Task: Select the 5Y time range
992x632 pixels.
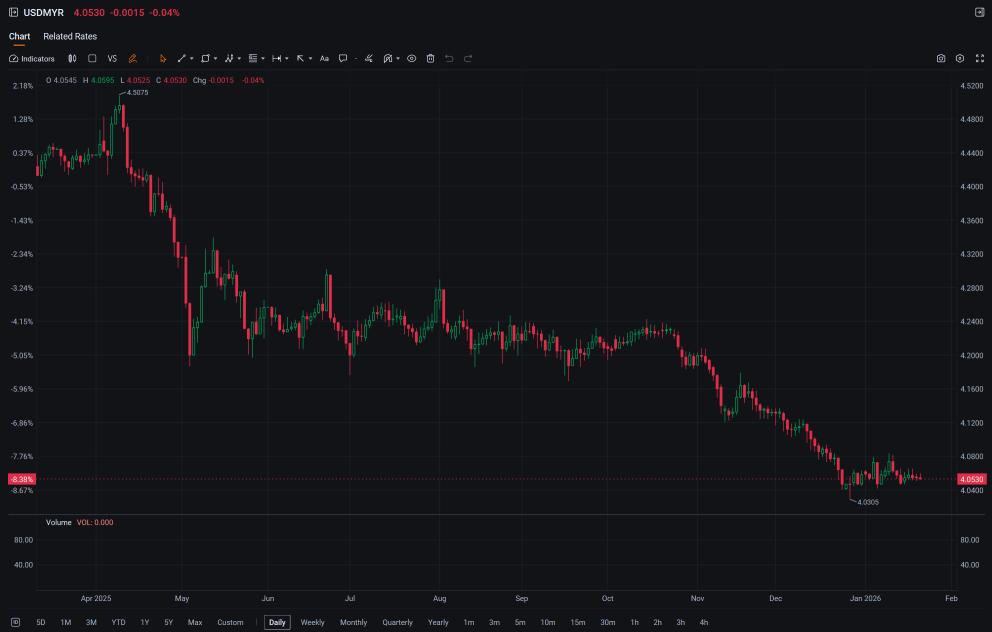Action: point(168,623)
